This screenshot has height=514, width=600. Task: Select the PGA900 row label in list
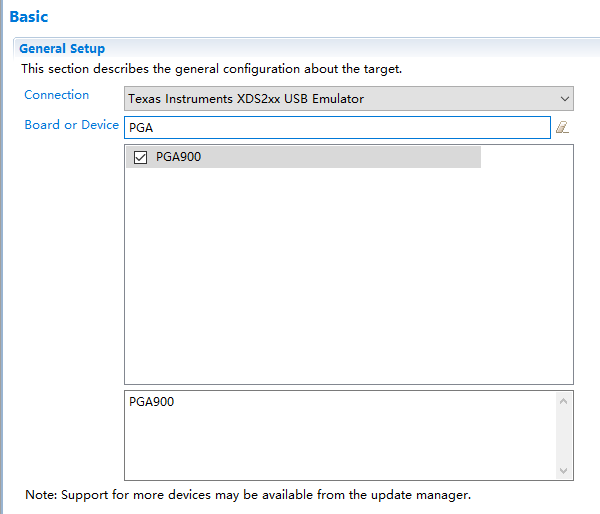point(178,157)
